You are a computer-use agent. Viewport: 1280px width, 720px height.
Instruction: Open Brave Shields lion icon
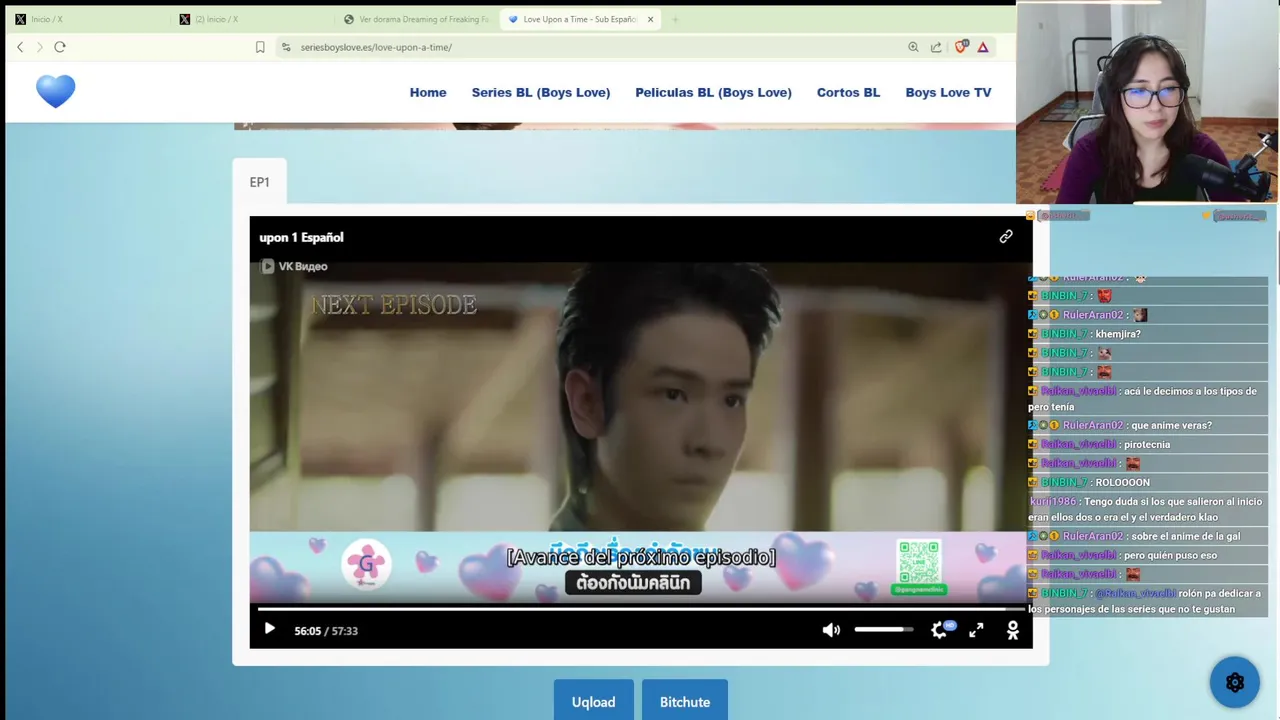coord(961,46)
